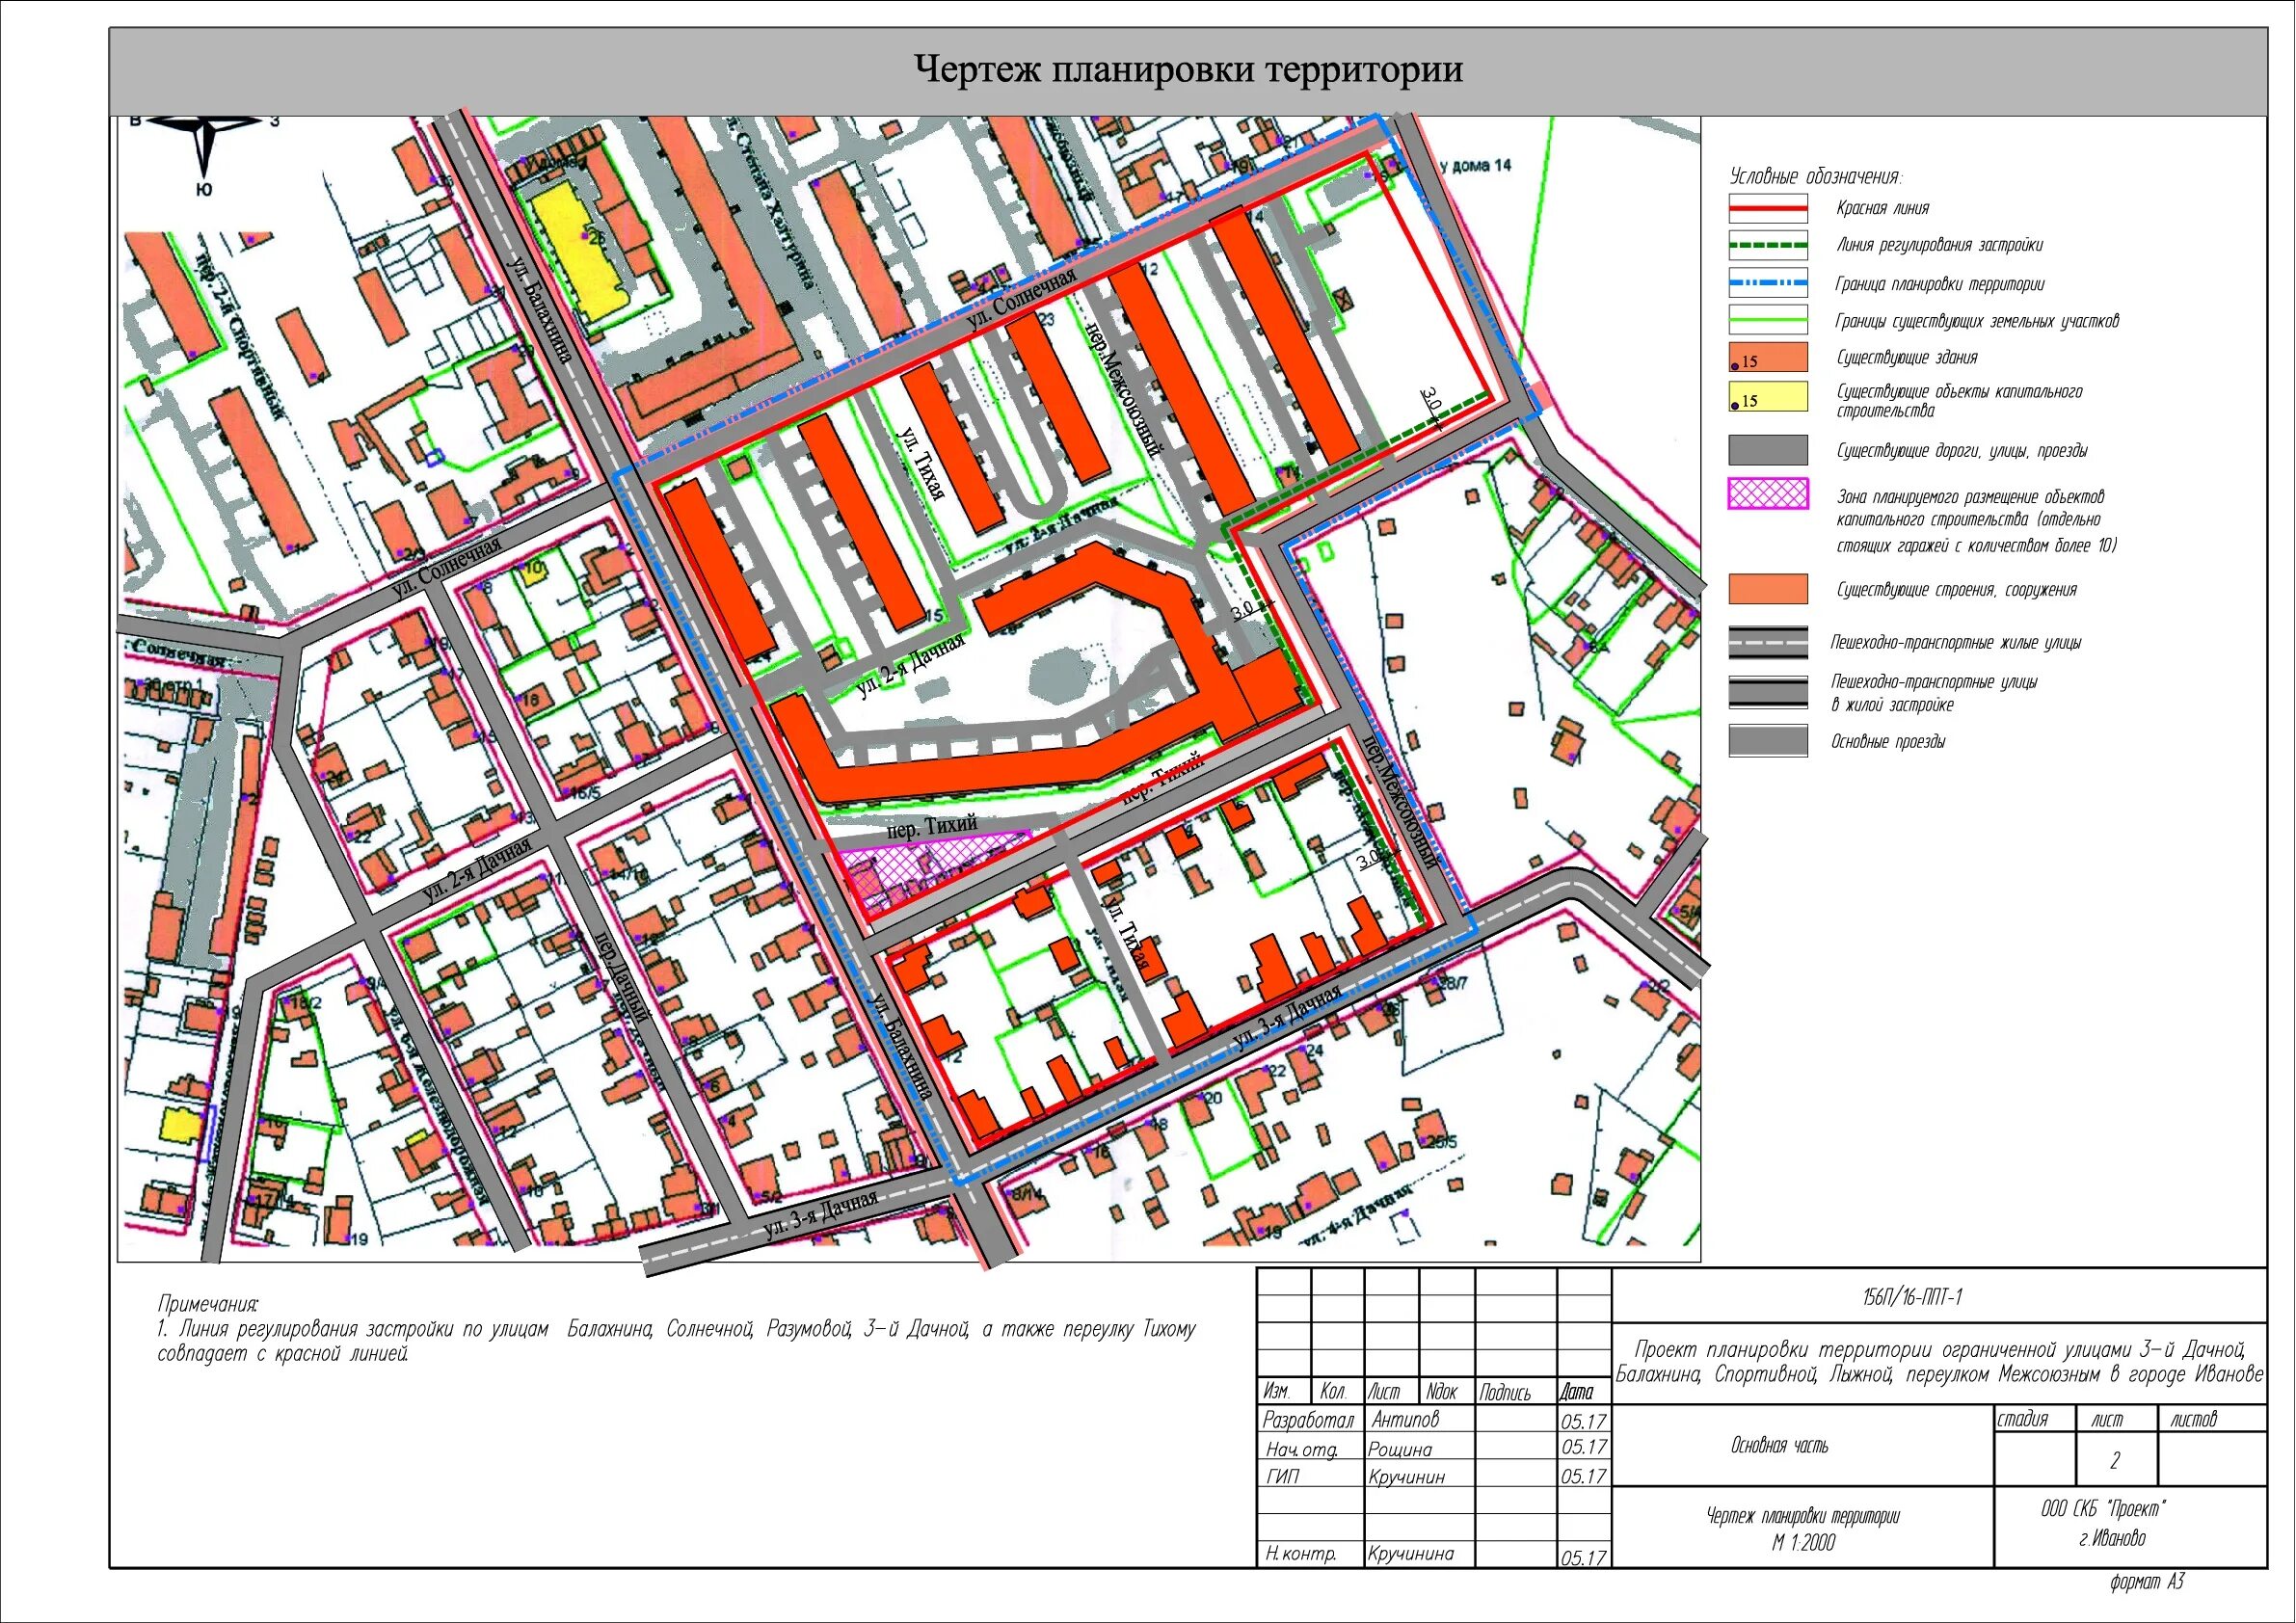2296x1623 pixels.
Task: Click the 'Пешеходно-транспортные улицы в жилой застройке' swatch
Action: coord(1768,692)
